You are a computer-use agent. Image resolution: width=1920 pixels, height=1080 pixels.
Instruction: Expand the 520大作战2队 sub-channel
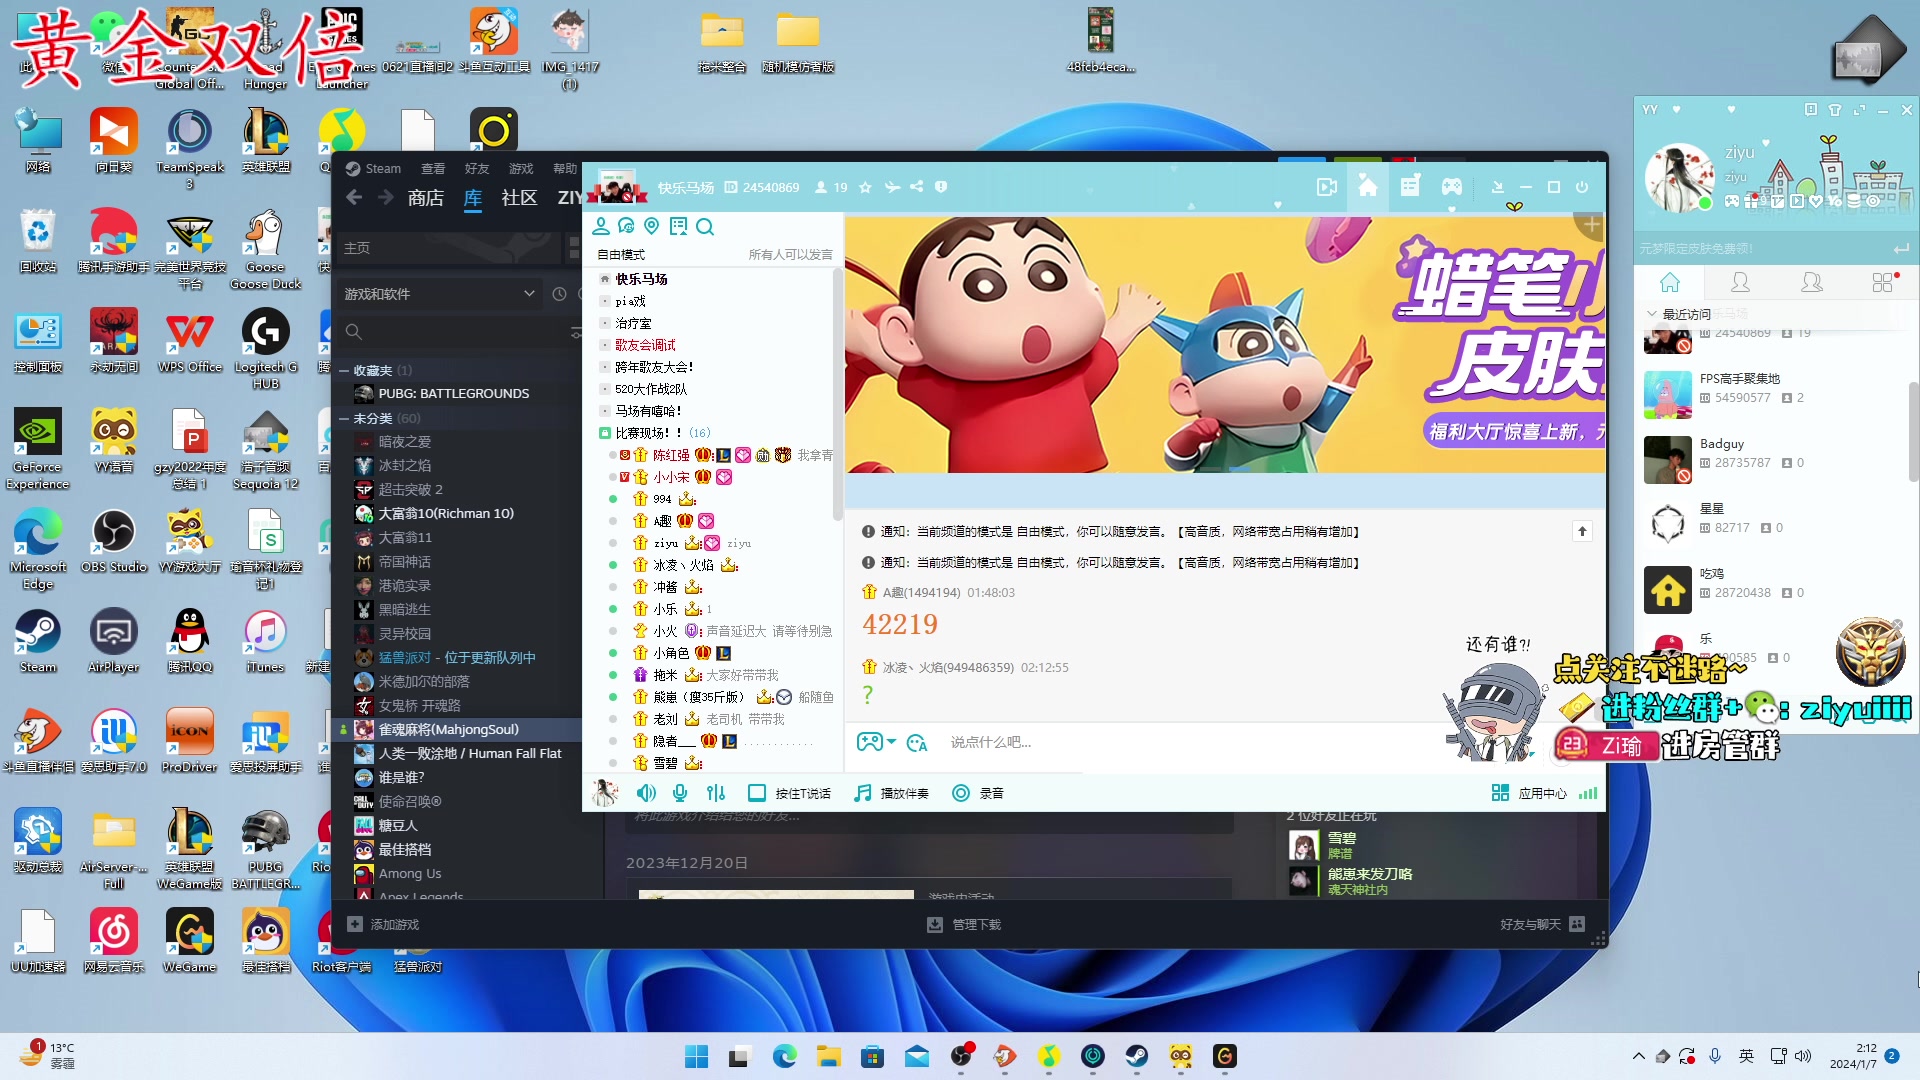pyautogui.click(x=604, y=389)
